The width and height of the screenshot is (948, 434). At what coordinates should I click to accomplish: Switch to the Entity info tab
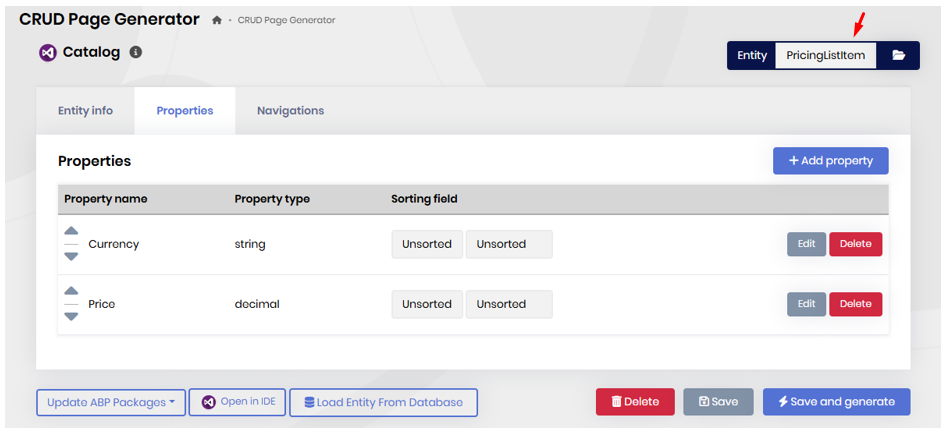pyautogui.click(x=85, y=111)
